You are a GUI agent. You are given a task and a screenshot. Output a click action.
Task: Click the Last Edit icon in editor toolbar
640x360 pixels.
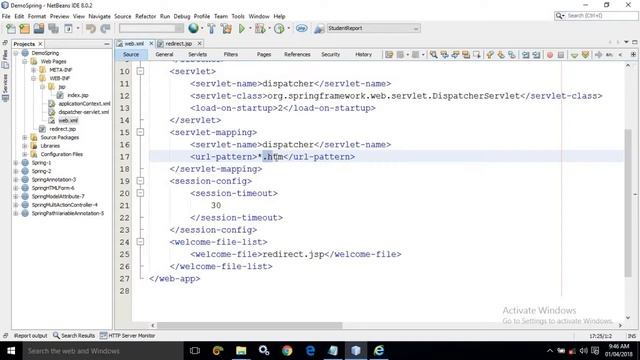pyautogui.click(x=389, y=55)
